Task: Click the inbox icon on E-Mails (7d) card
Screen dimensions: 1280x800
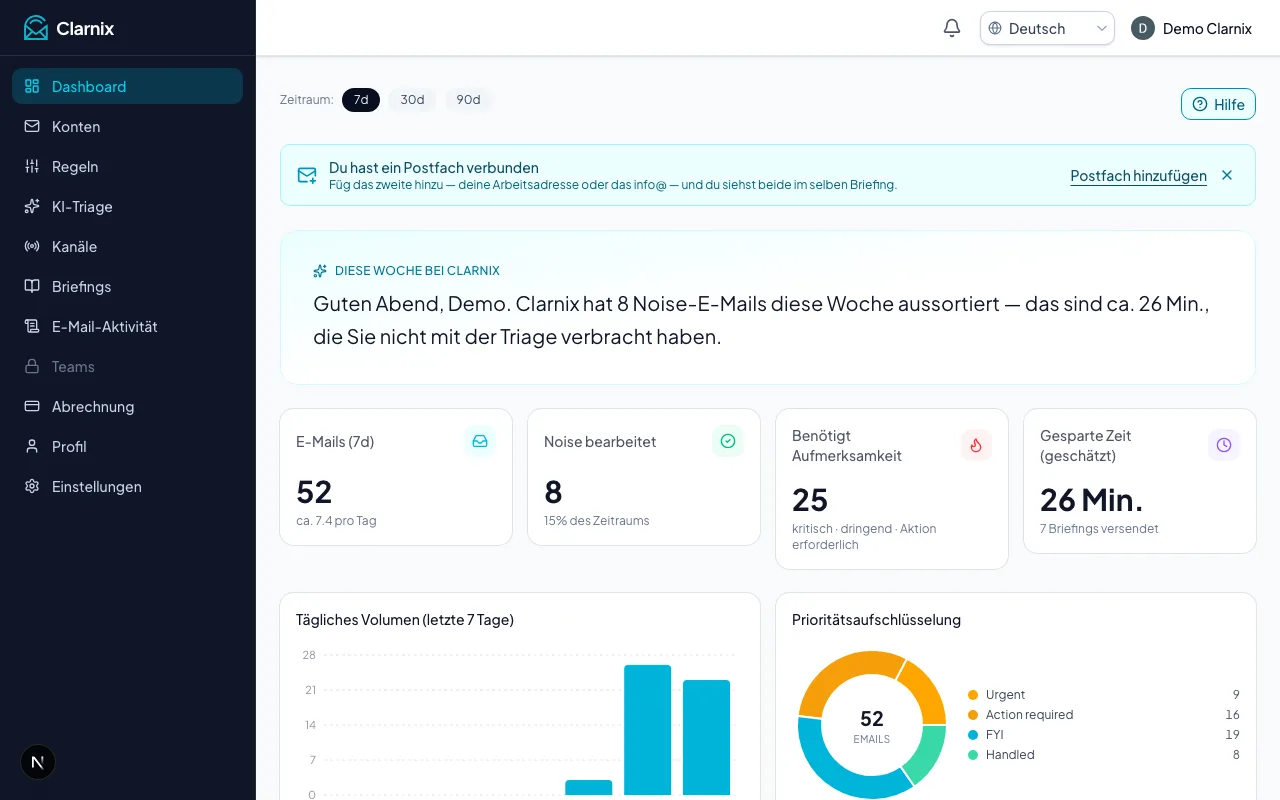Action: click(x=480, y=441)
